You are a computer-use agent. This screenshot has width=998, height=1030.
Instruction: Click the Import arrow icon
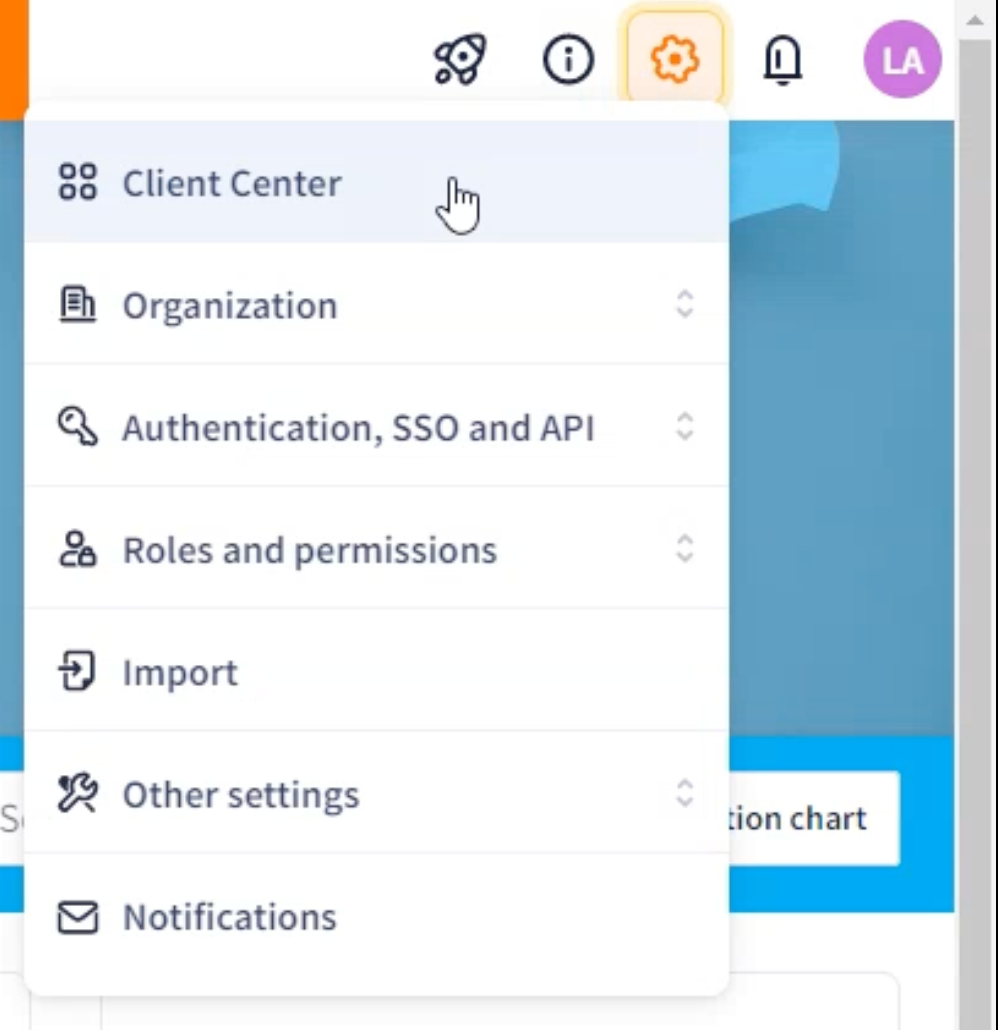[x=80, y=671]
